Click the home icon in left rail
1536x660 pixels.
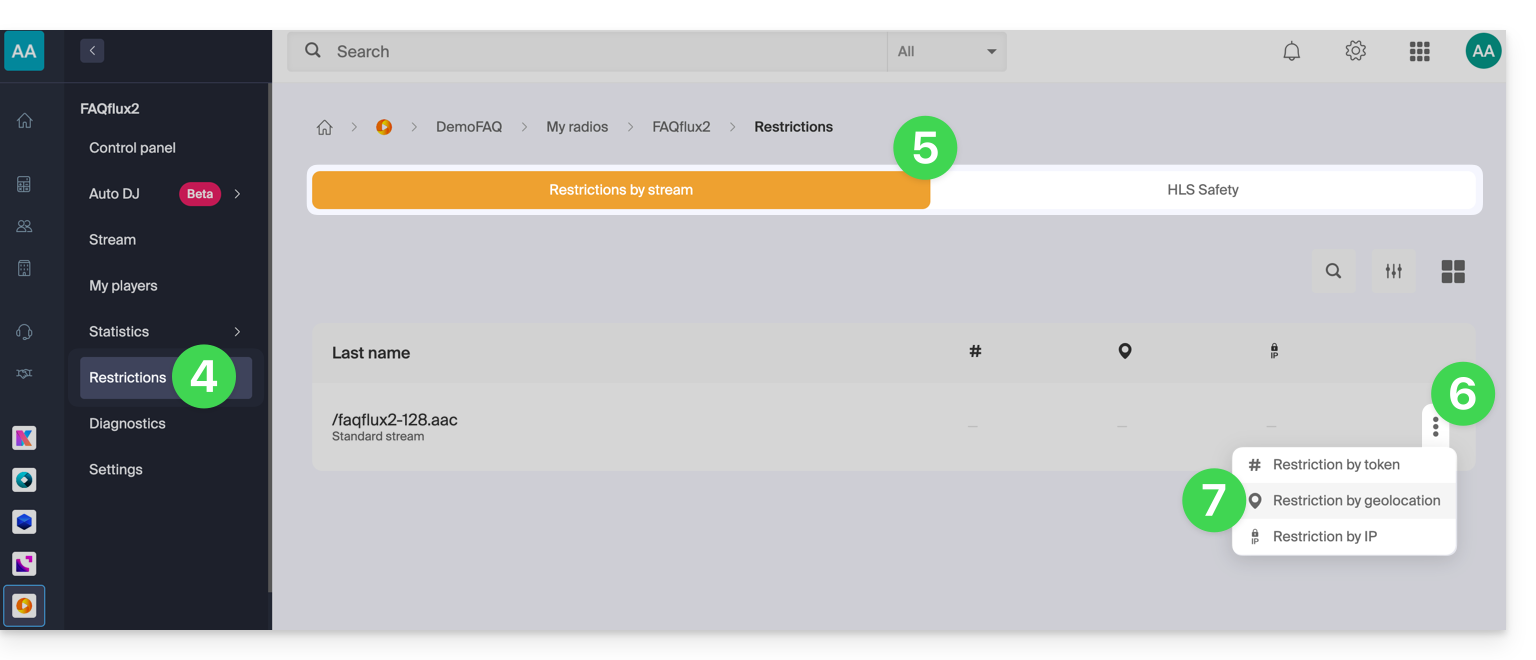(25, 121)
